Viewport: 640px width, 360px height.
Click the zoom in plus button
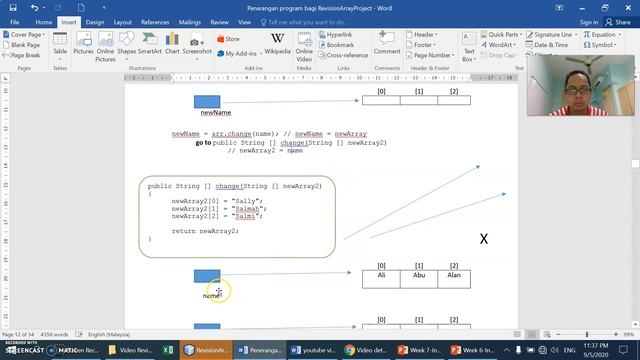pyautogui.click(x=616, y=335)
